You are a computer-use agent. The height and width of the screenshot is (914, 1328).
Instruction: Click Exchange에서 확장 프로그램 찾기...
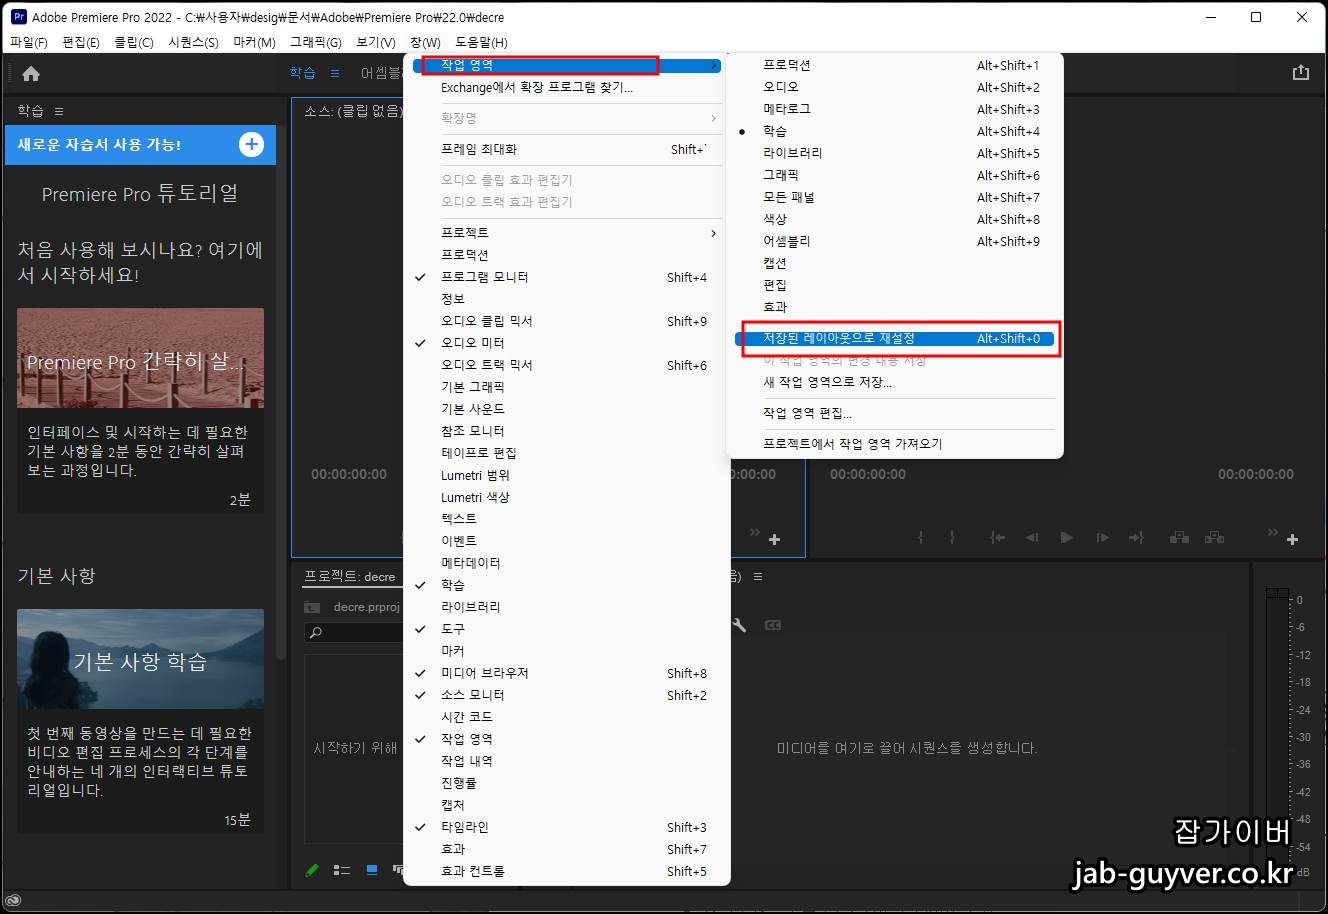[566, 88]
